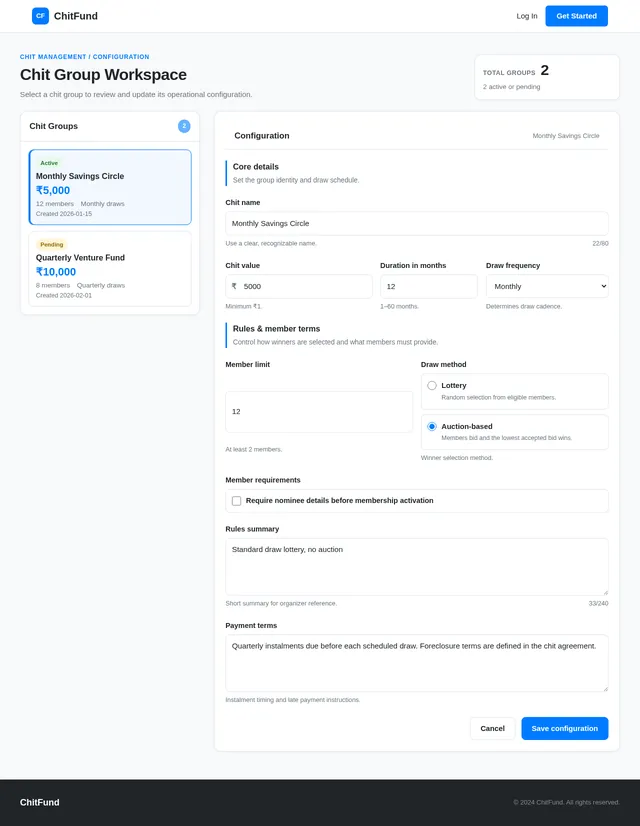
Task: Click the 22/80 character counter
Action: pyautogui.click(x=600, y=243)
